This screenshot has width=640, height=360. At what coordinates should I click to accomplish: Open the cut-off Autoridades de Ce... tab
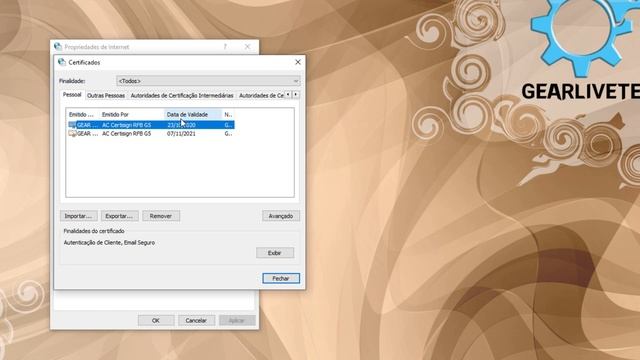[x=261, y=96]
